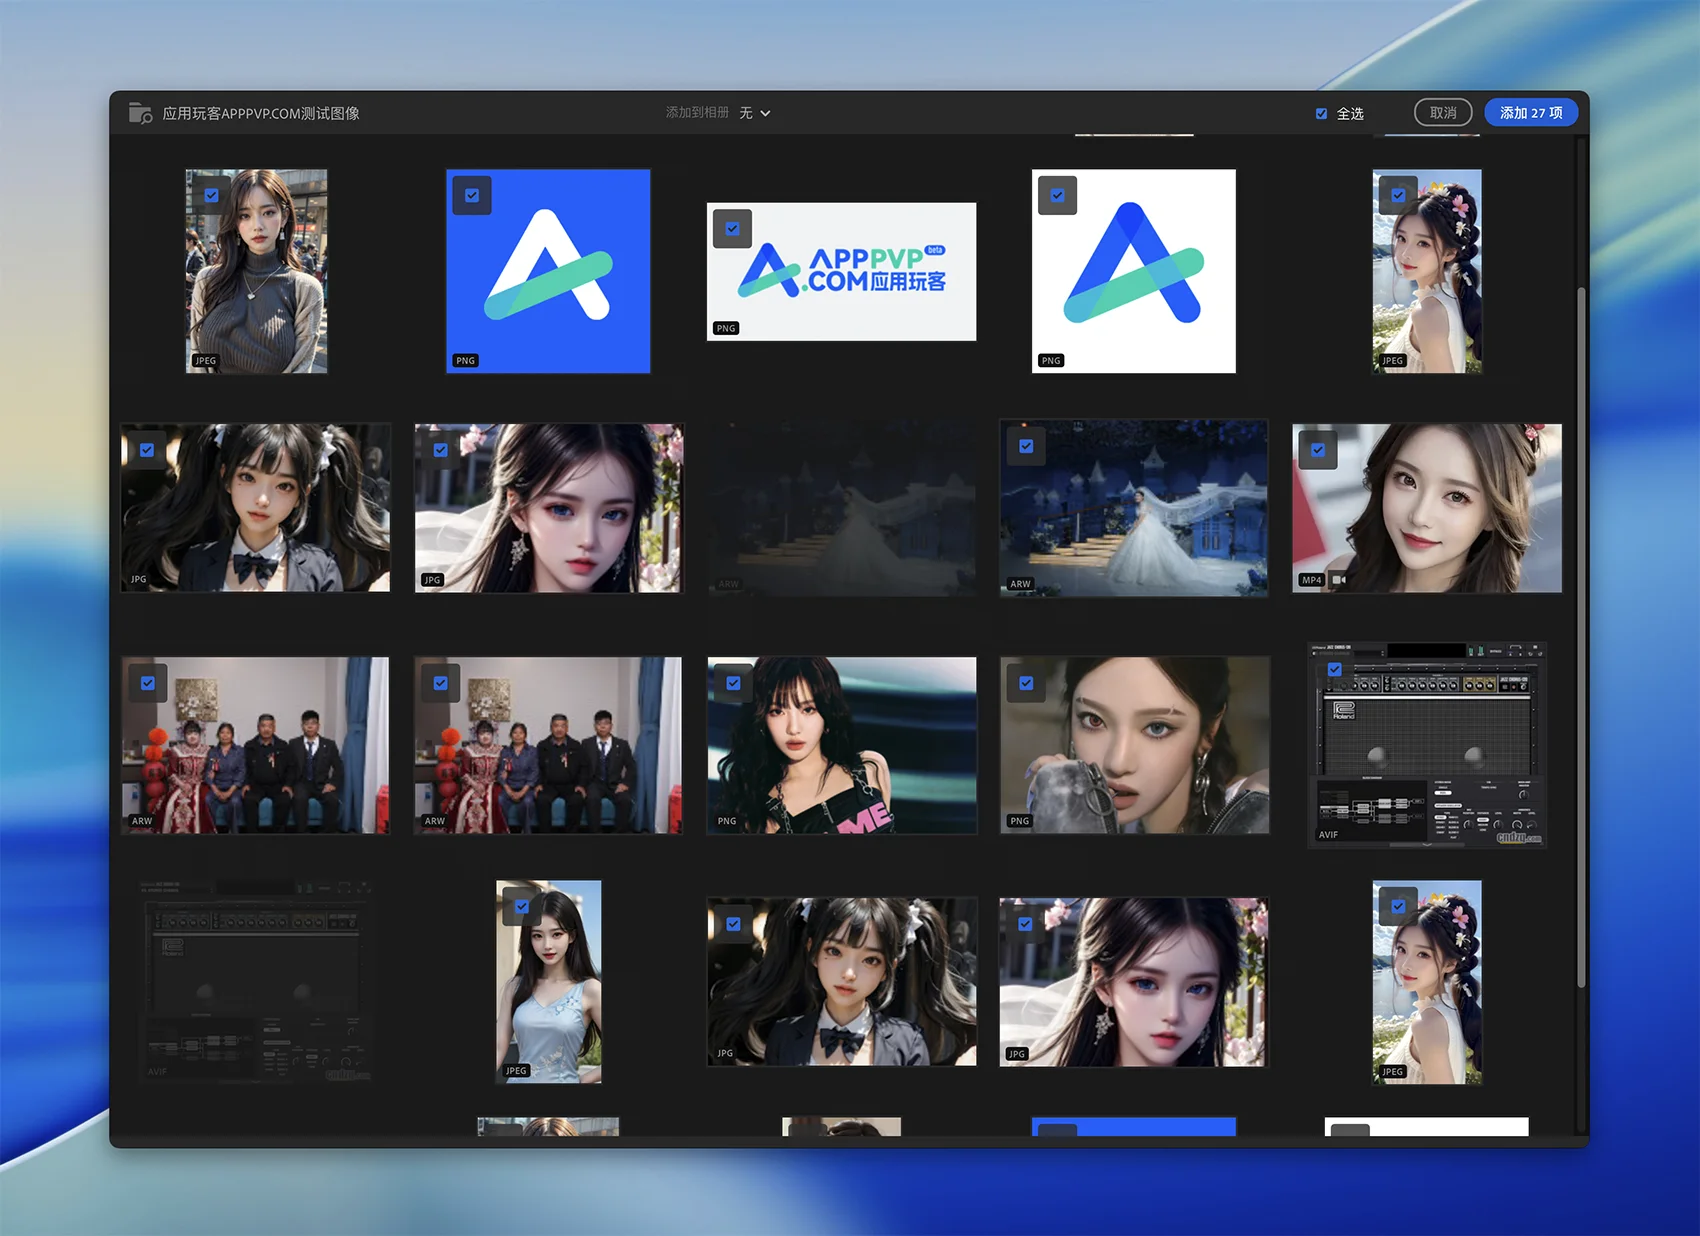This screenshot has width=1700, height=1236.
Task: Uncheck the bright wedding dress ARW photo
Action: 1026,447
